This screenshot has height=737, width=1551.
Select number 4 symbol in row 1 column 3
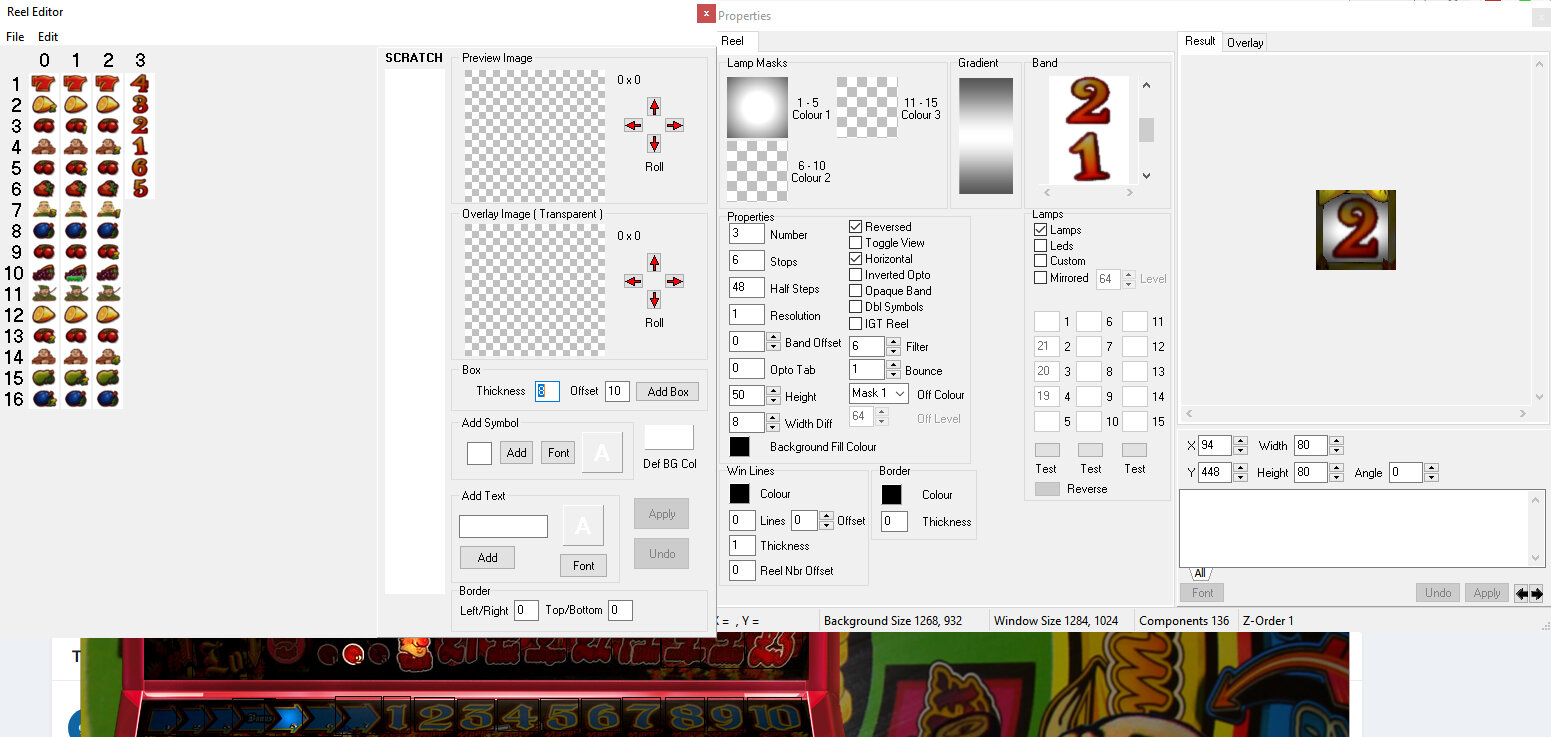coord(140,83)
